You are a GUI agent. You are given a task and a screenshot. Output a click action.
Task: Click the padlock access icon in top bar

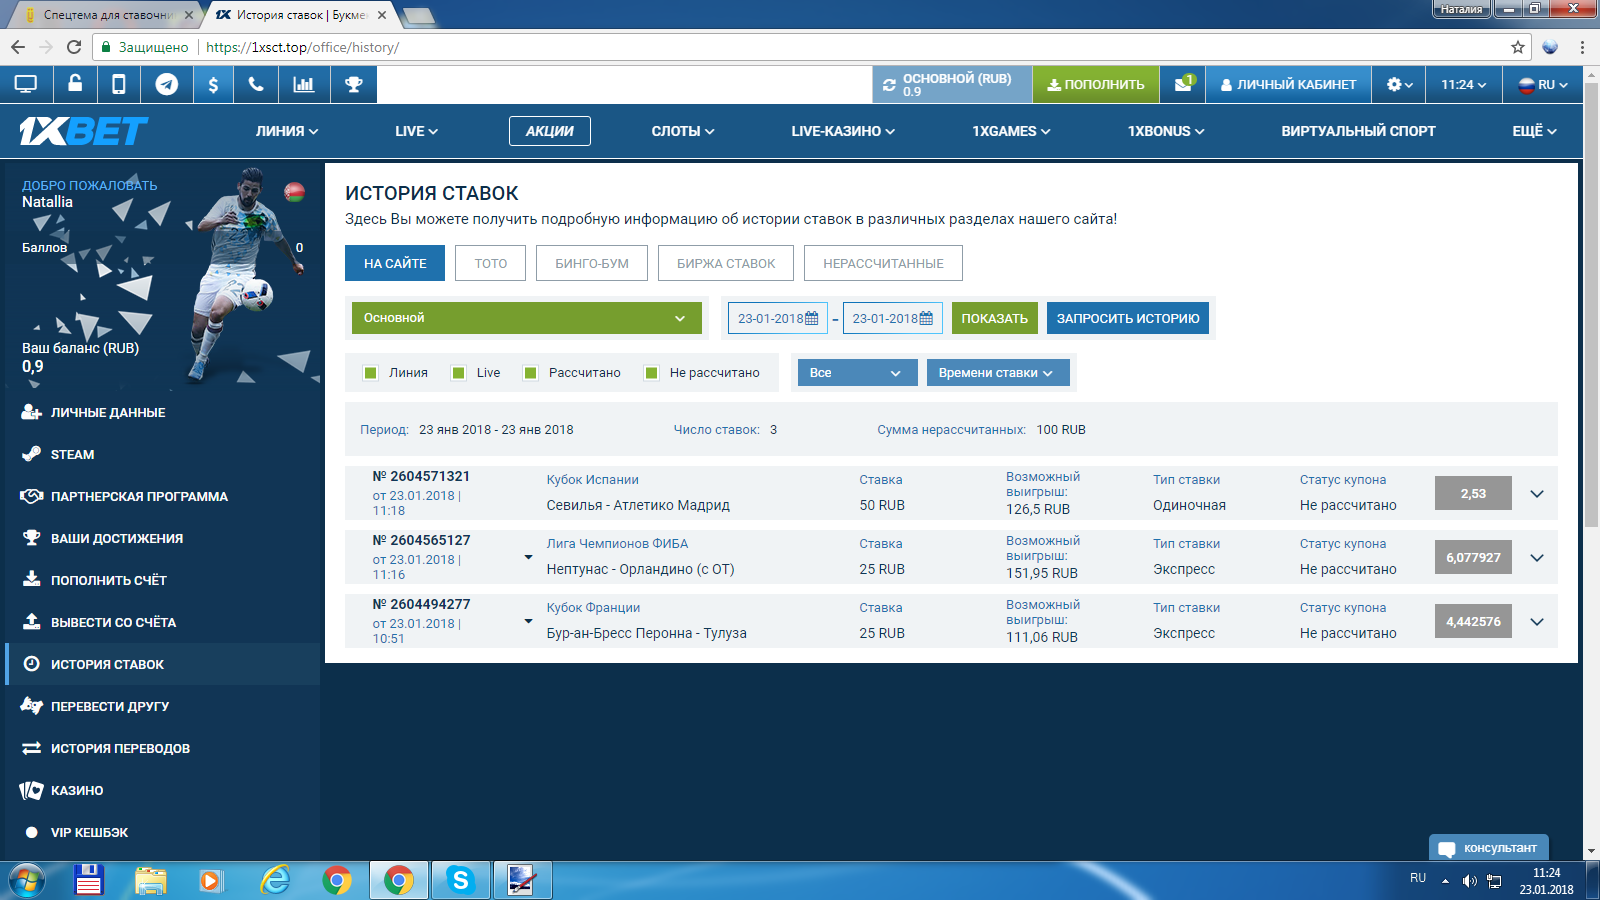coord(75,84)
